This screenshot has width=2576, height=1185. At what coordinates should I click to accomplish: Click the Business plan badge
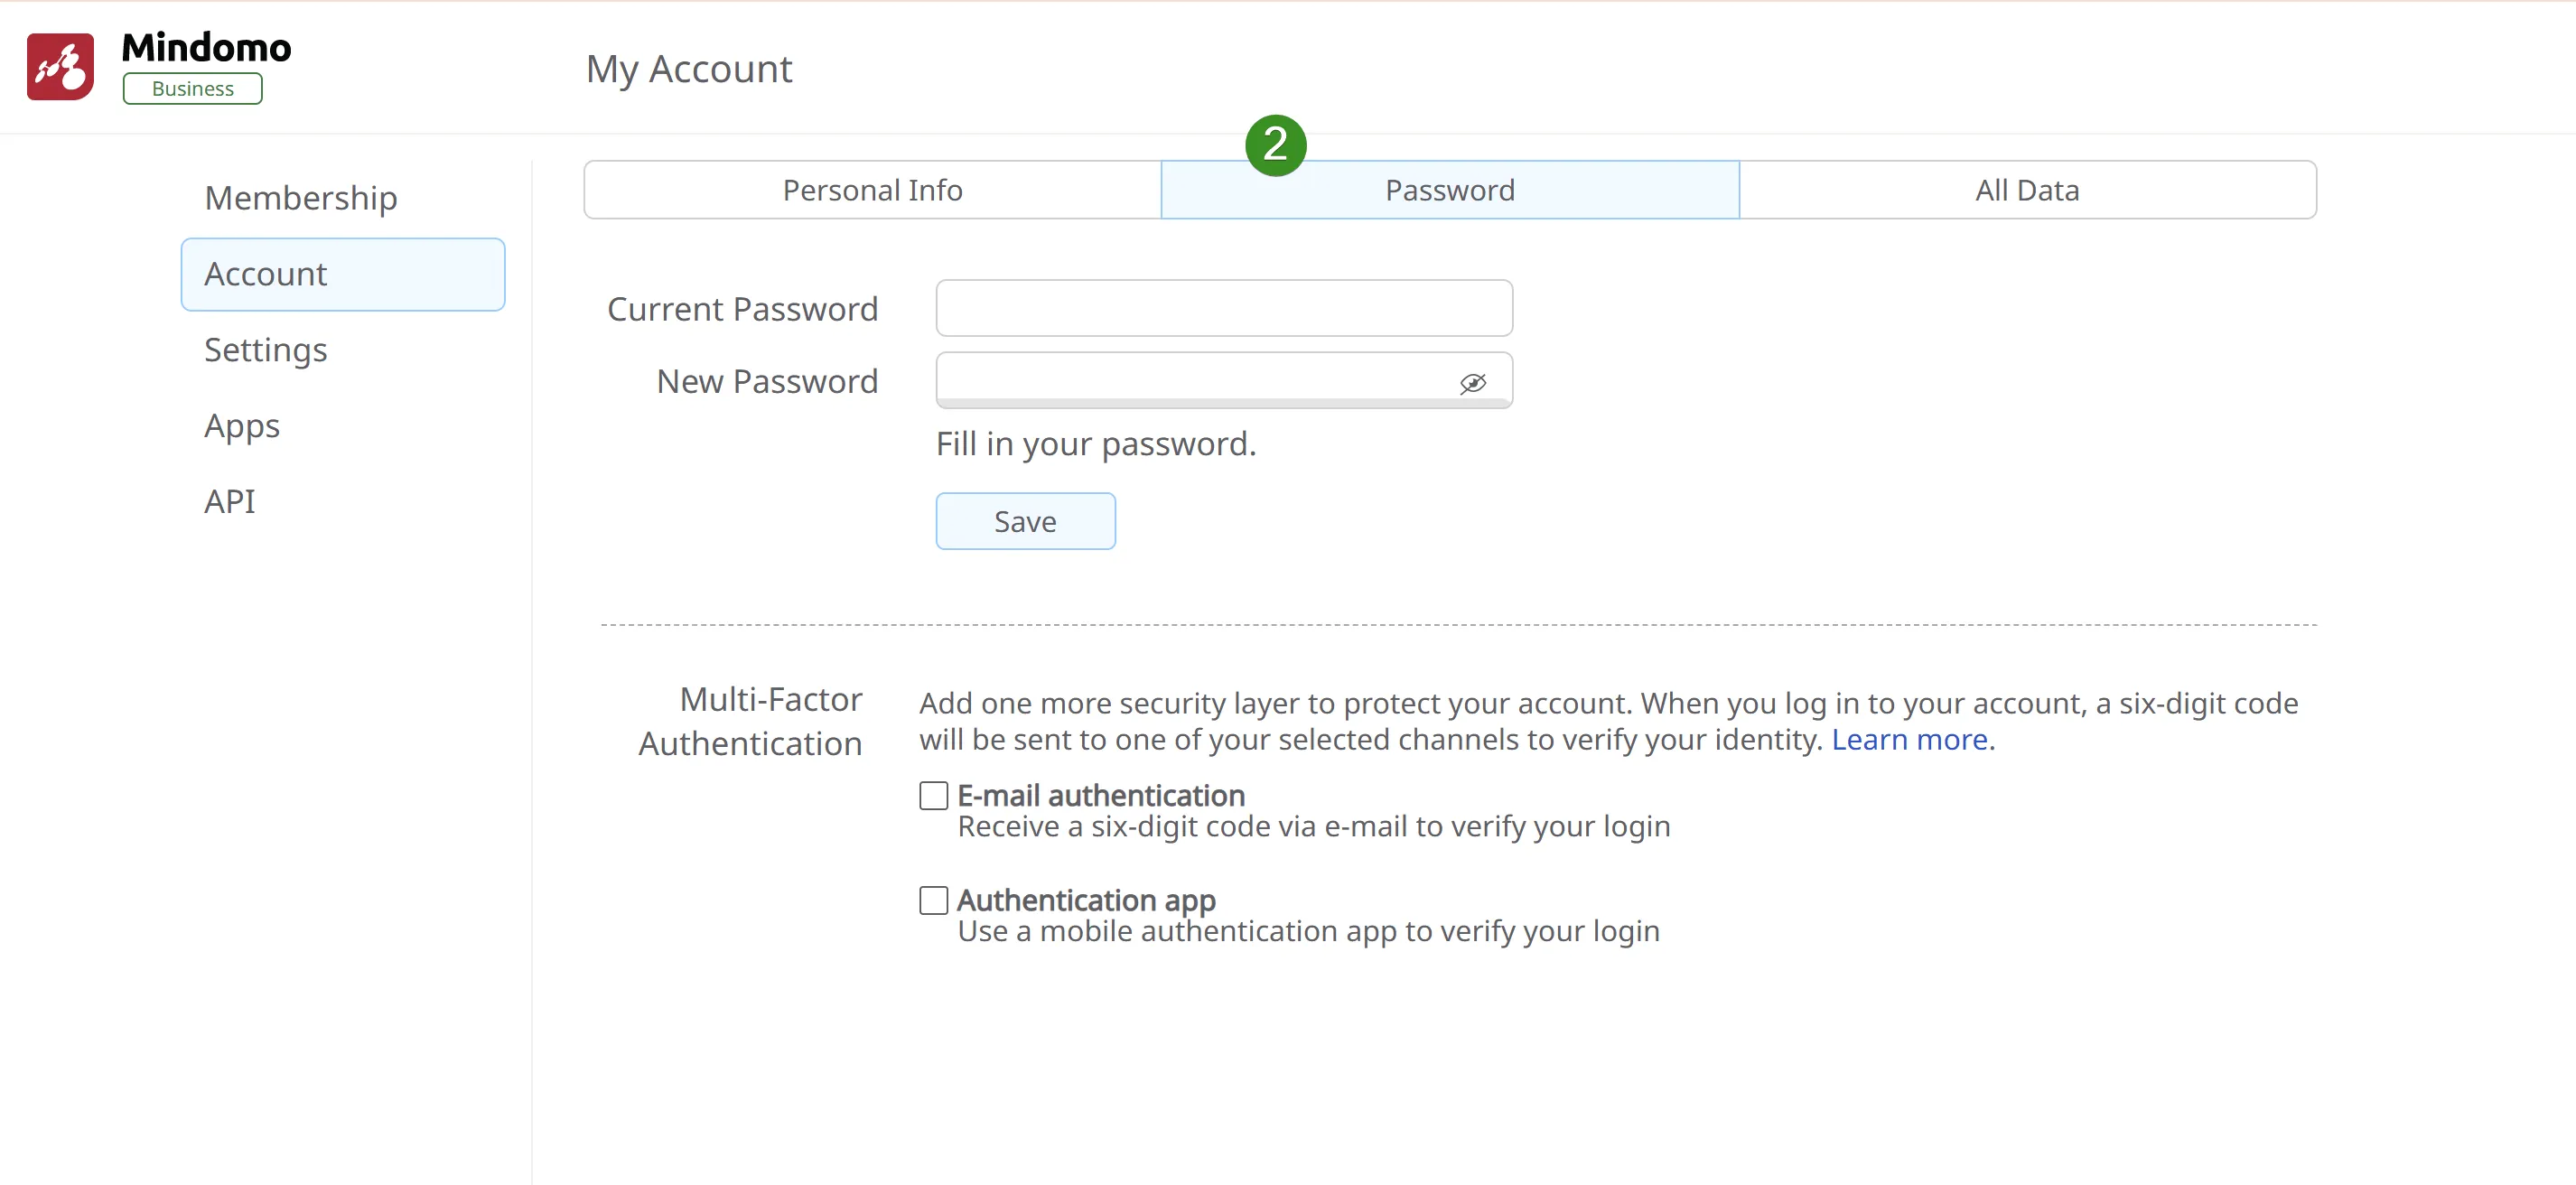(192, 89)
